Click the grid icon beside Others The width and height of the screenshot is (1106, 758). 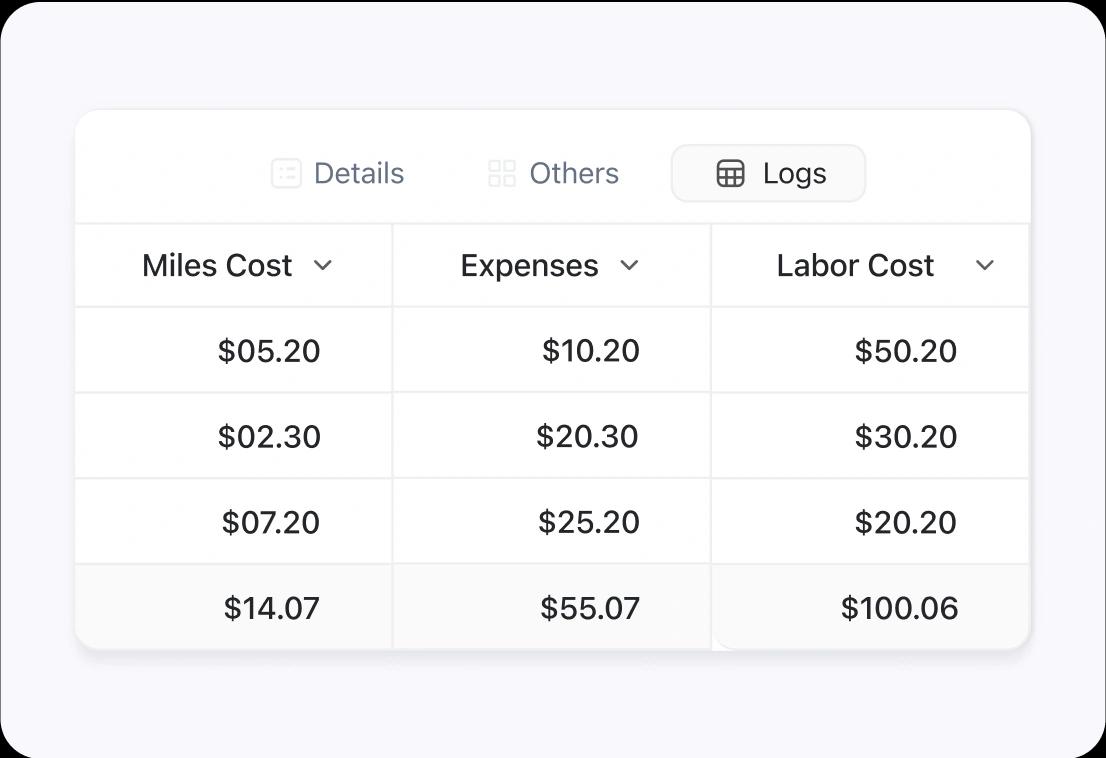click(502, 174)
